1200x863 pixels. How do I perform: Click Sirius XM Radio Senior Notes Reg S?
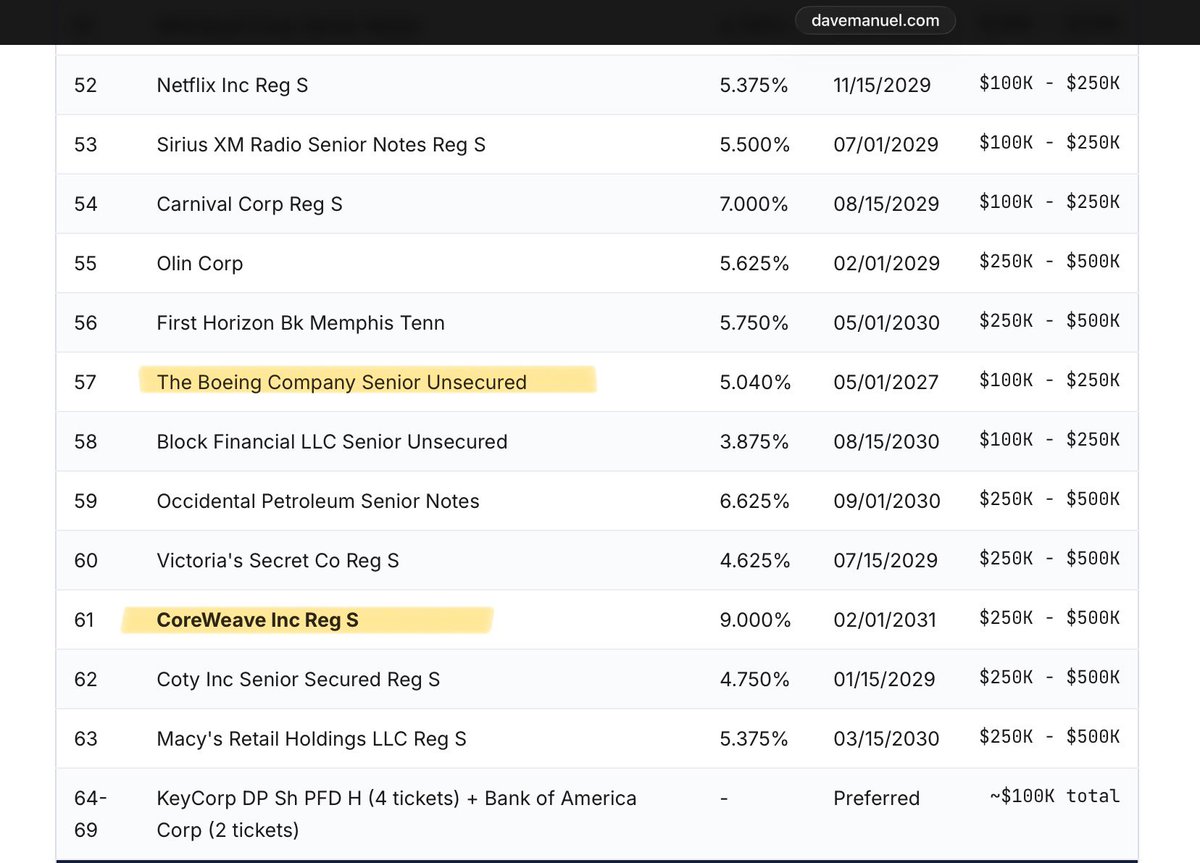(321, 145)
